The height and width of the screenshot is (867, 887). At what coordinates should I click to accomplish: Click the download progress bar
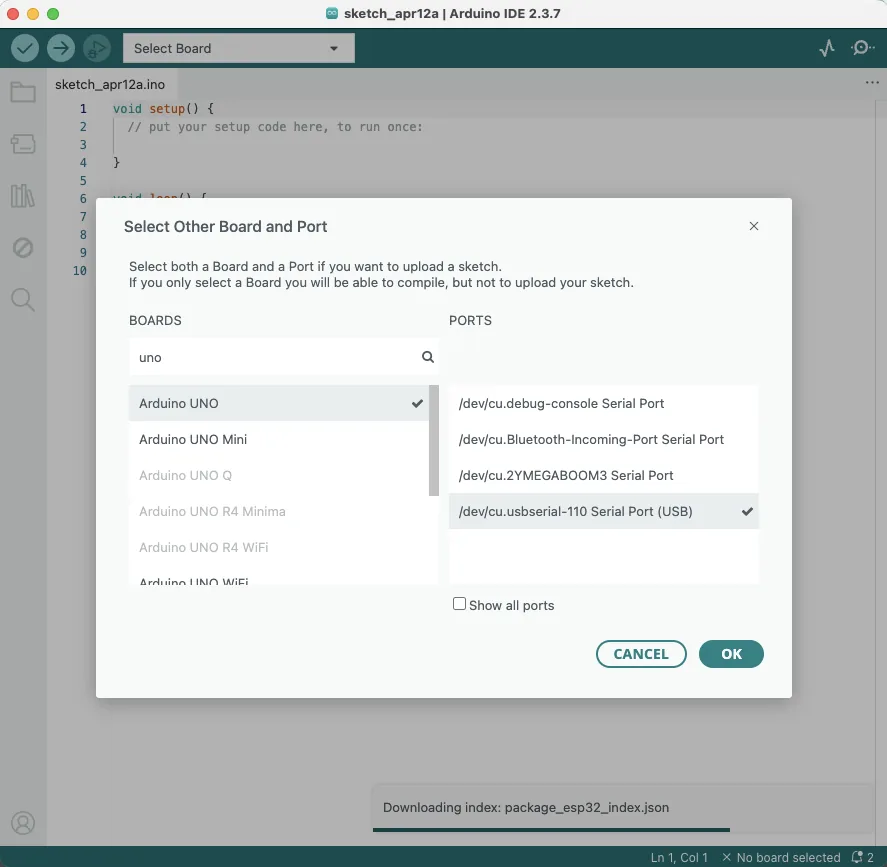[x=551, y=830]
